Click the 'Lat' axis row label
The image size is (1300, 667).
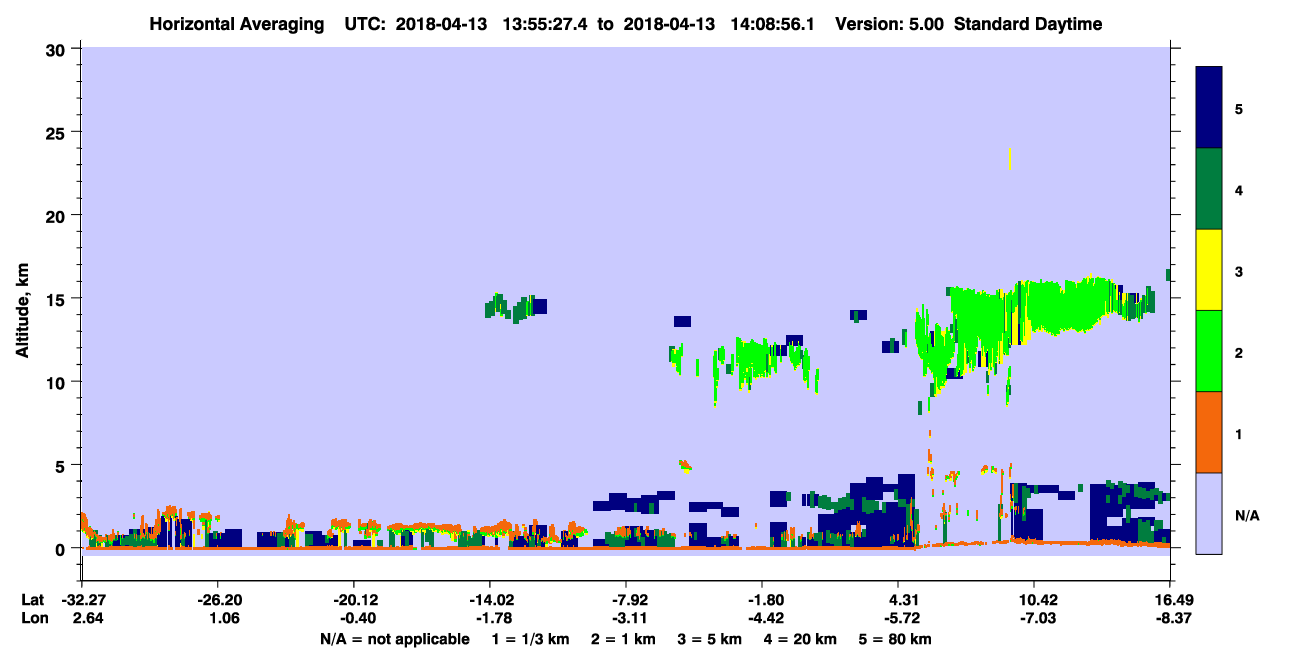32,600
